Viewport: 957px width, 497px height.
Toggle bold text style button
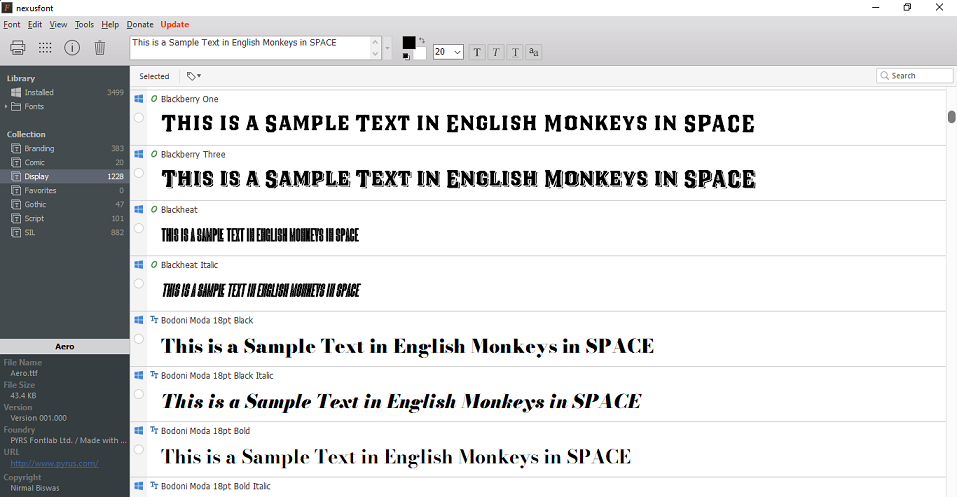coord(477,52)
